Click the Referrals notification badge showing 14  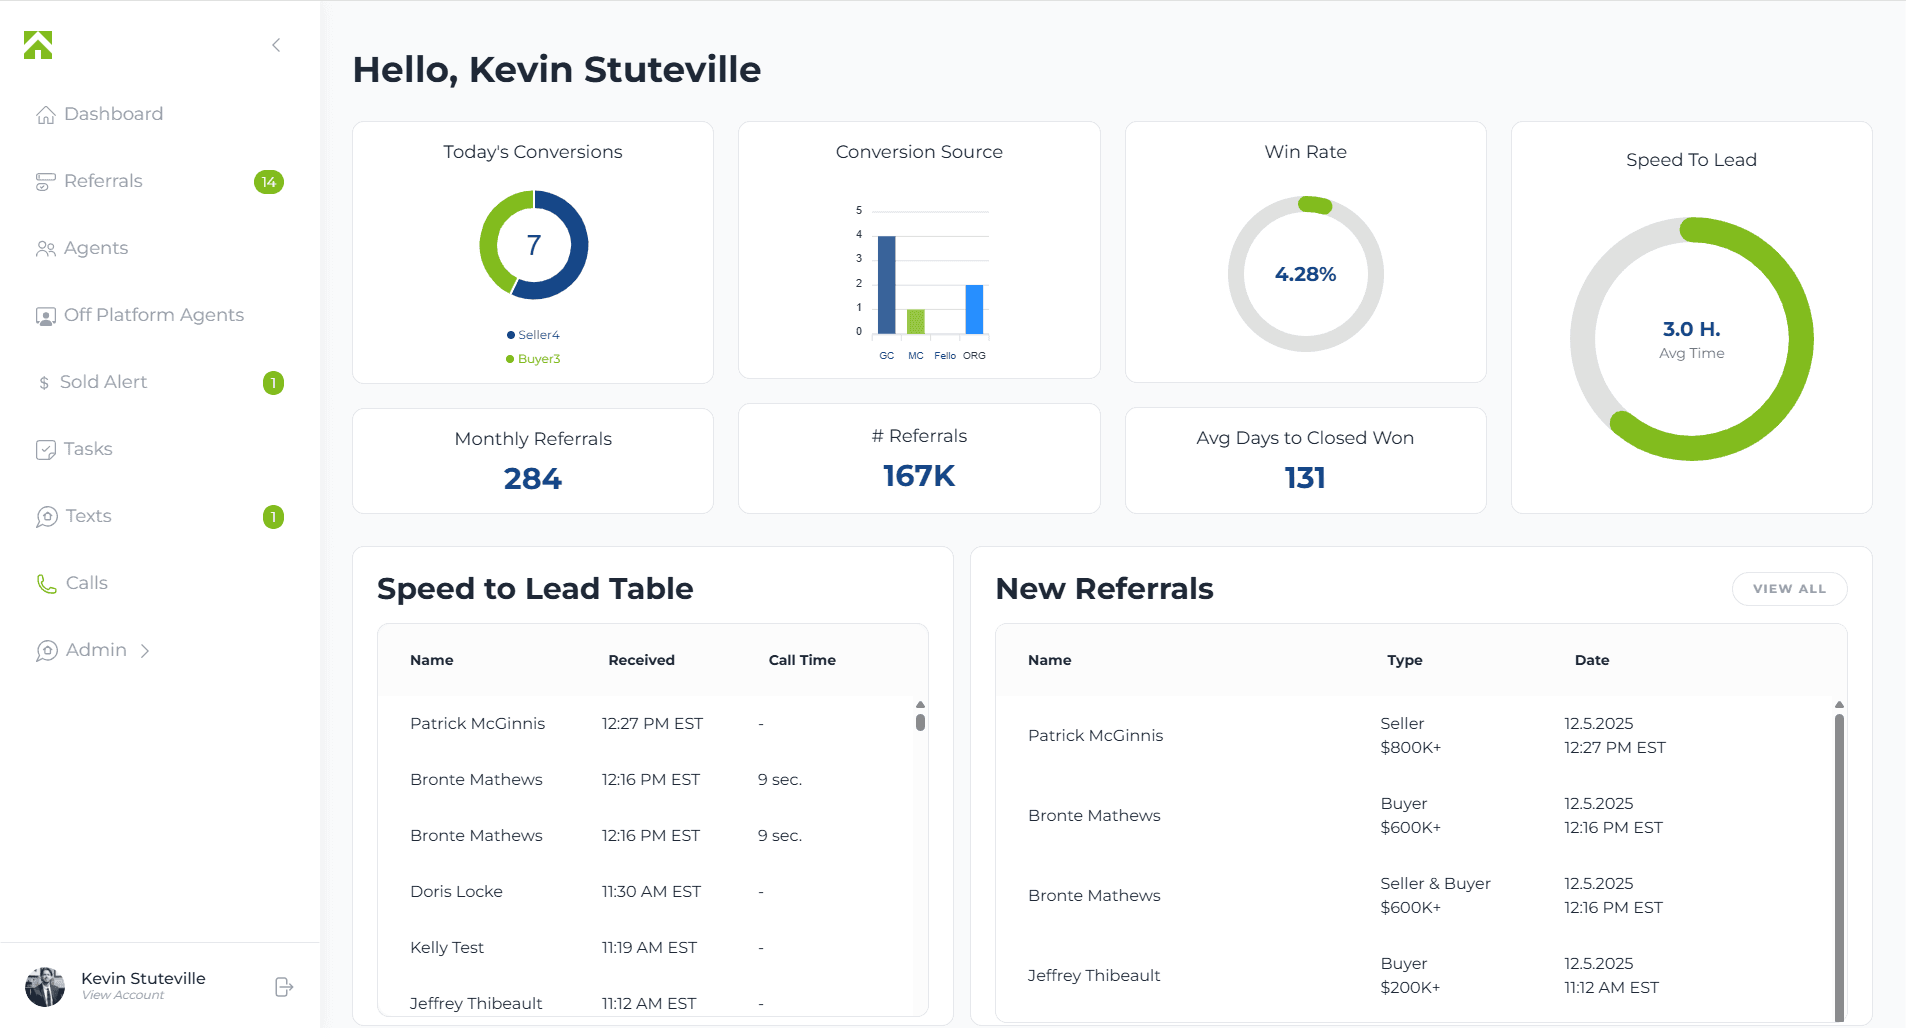click(x=269, y=182)
